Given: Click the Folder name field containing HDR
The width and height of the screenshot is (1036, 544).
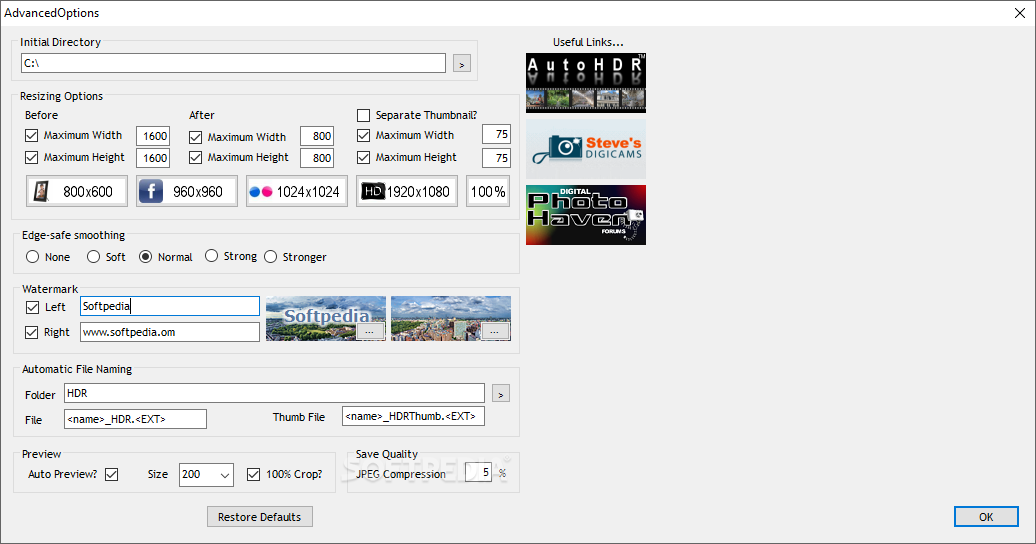Looking at the screenshot, I should 274,393.
